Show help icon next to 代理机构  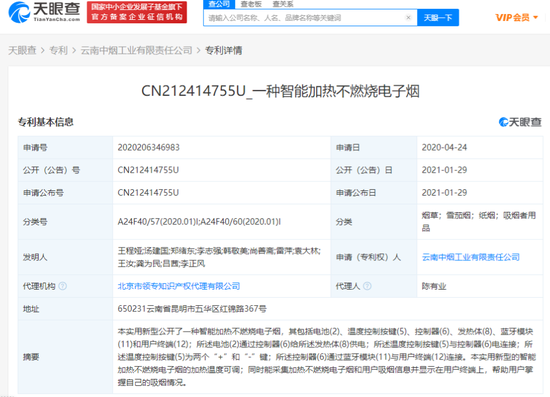[x=62, y=286]
